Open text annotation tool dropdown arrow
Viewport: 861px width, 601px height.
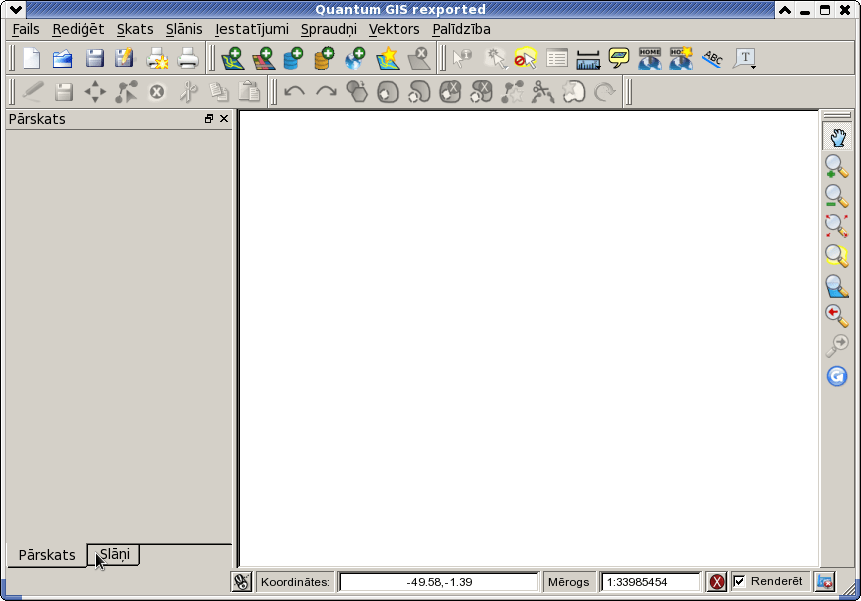point(754,67)
